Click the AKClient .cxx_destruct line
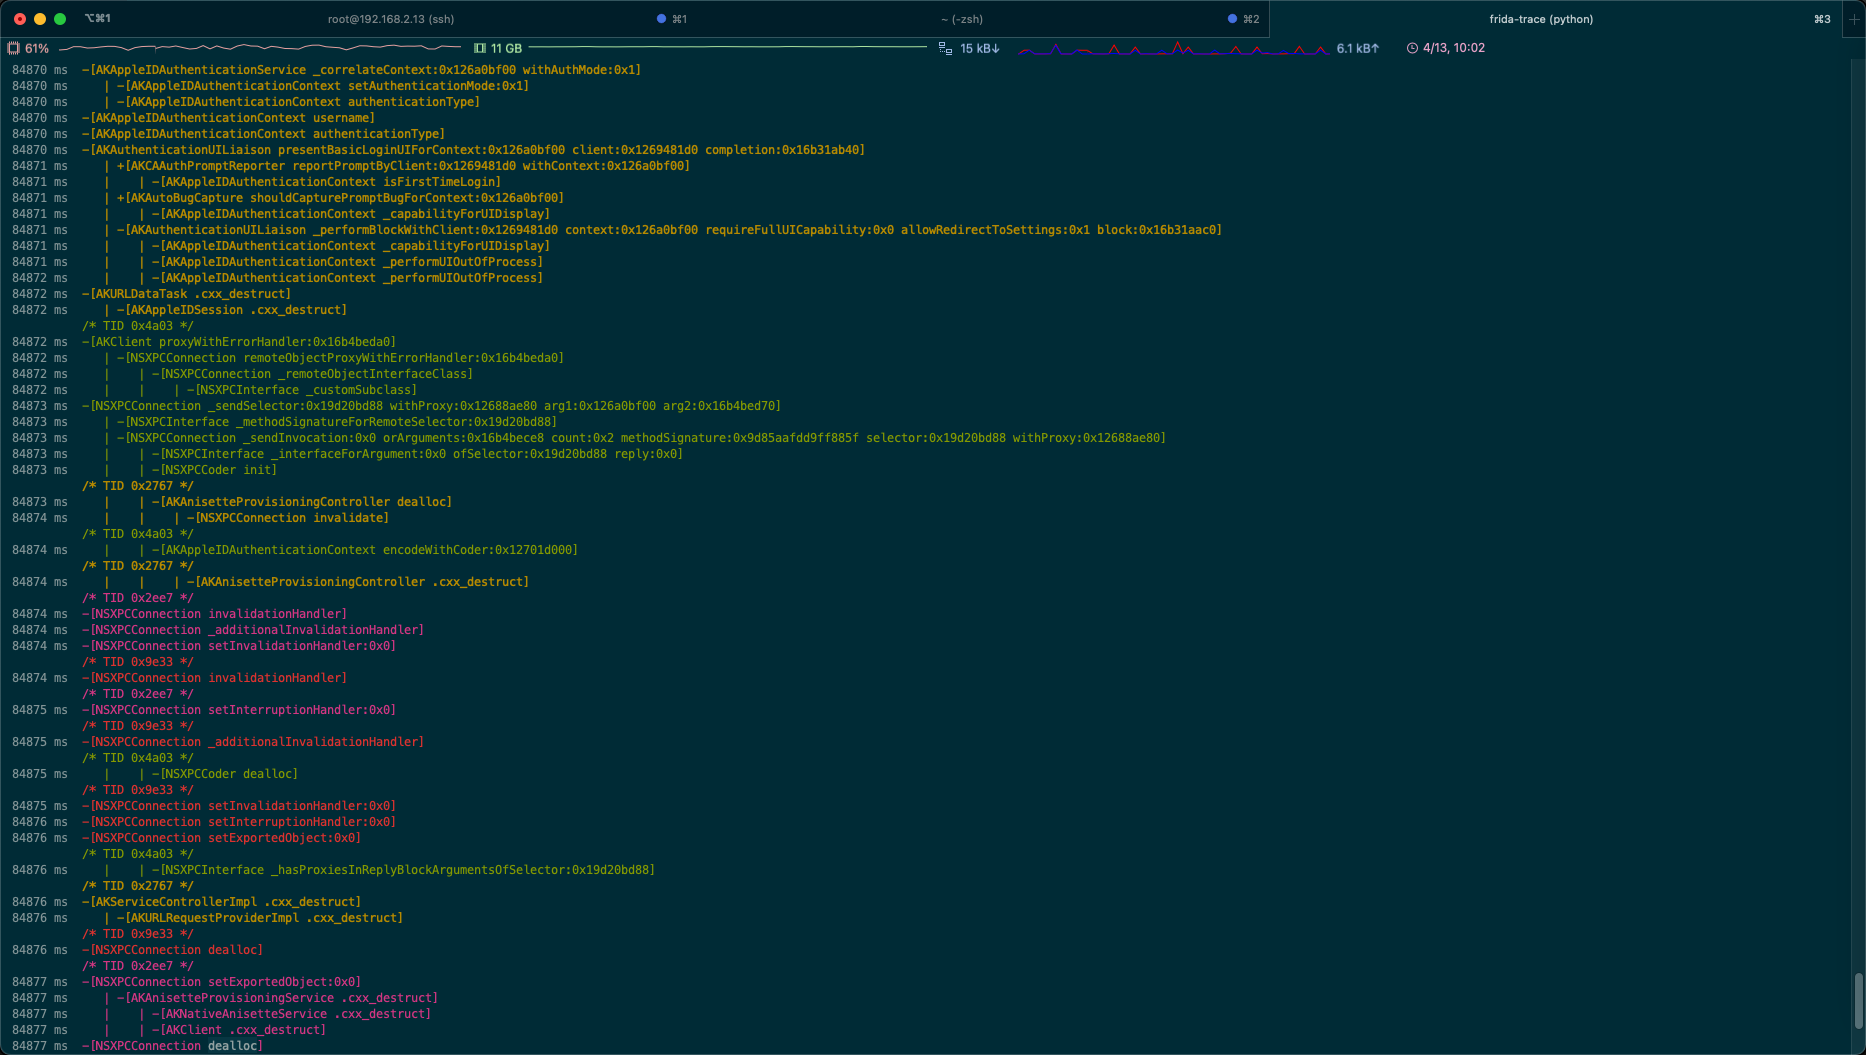Image resolution: width=1866 pixels, height=1055 pixels. point(239,1030)
